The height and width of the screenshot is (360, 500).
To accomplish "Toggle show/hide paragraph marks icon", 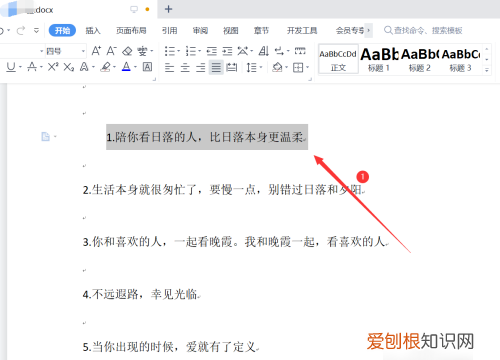I will point(279,51).
